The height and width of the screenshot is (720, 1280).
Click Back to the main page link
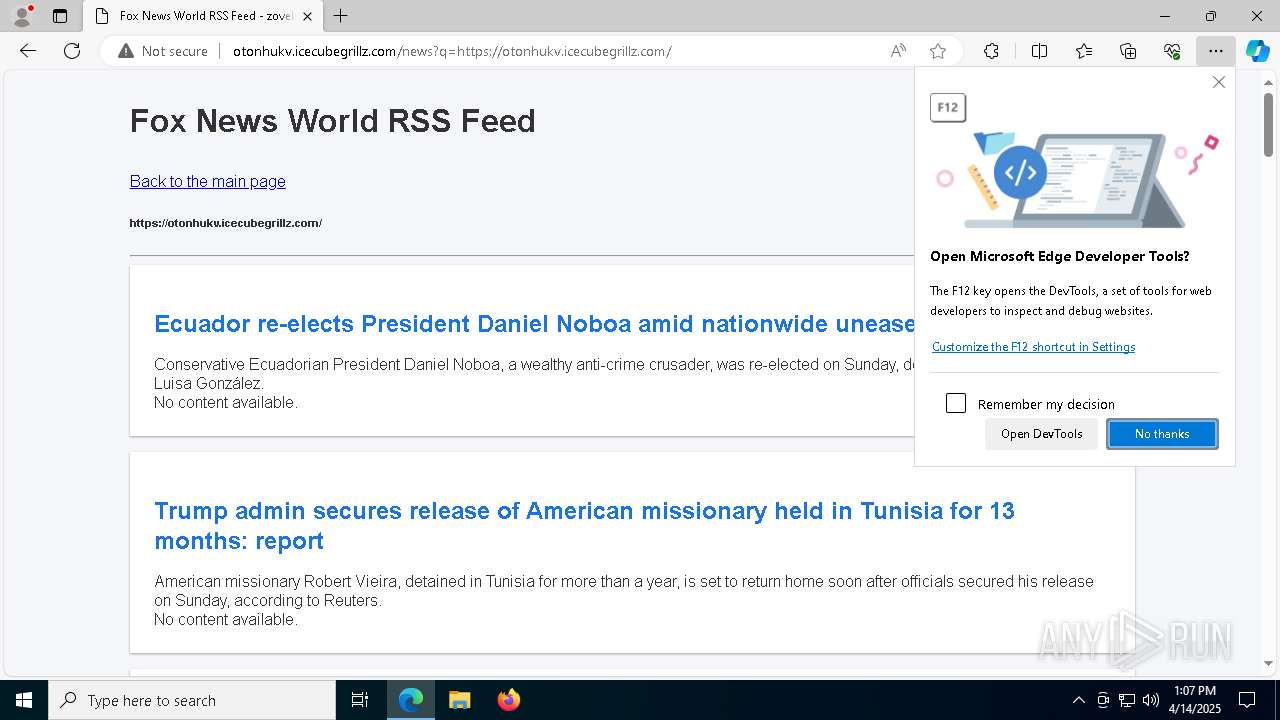point(208,181)
